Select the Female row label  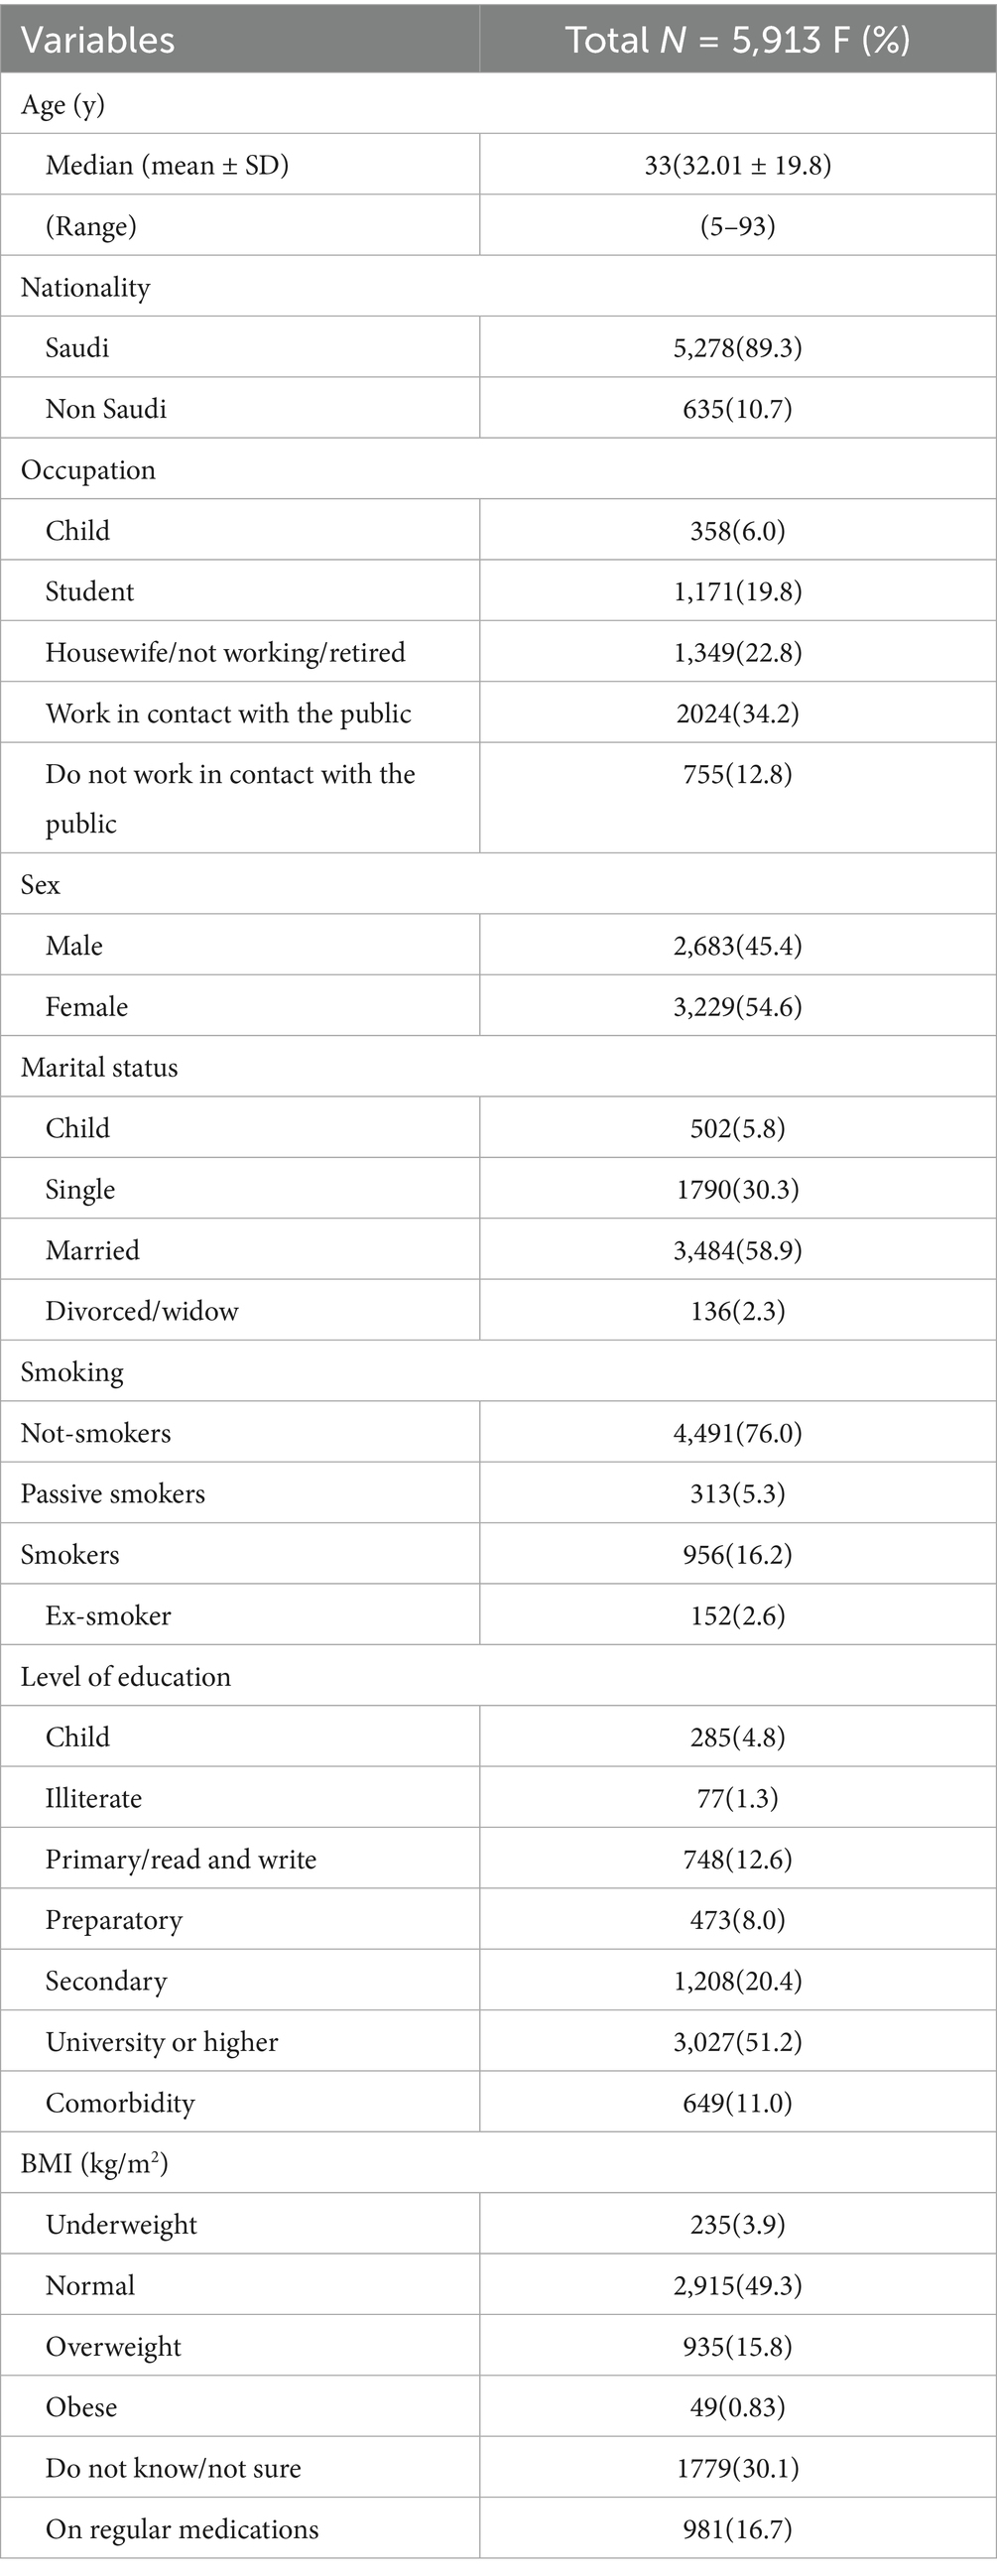(x=86, y=1007)
